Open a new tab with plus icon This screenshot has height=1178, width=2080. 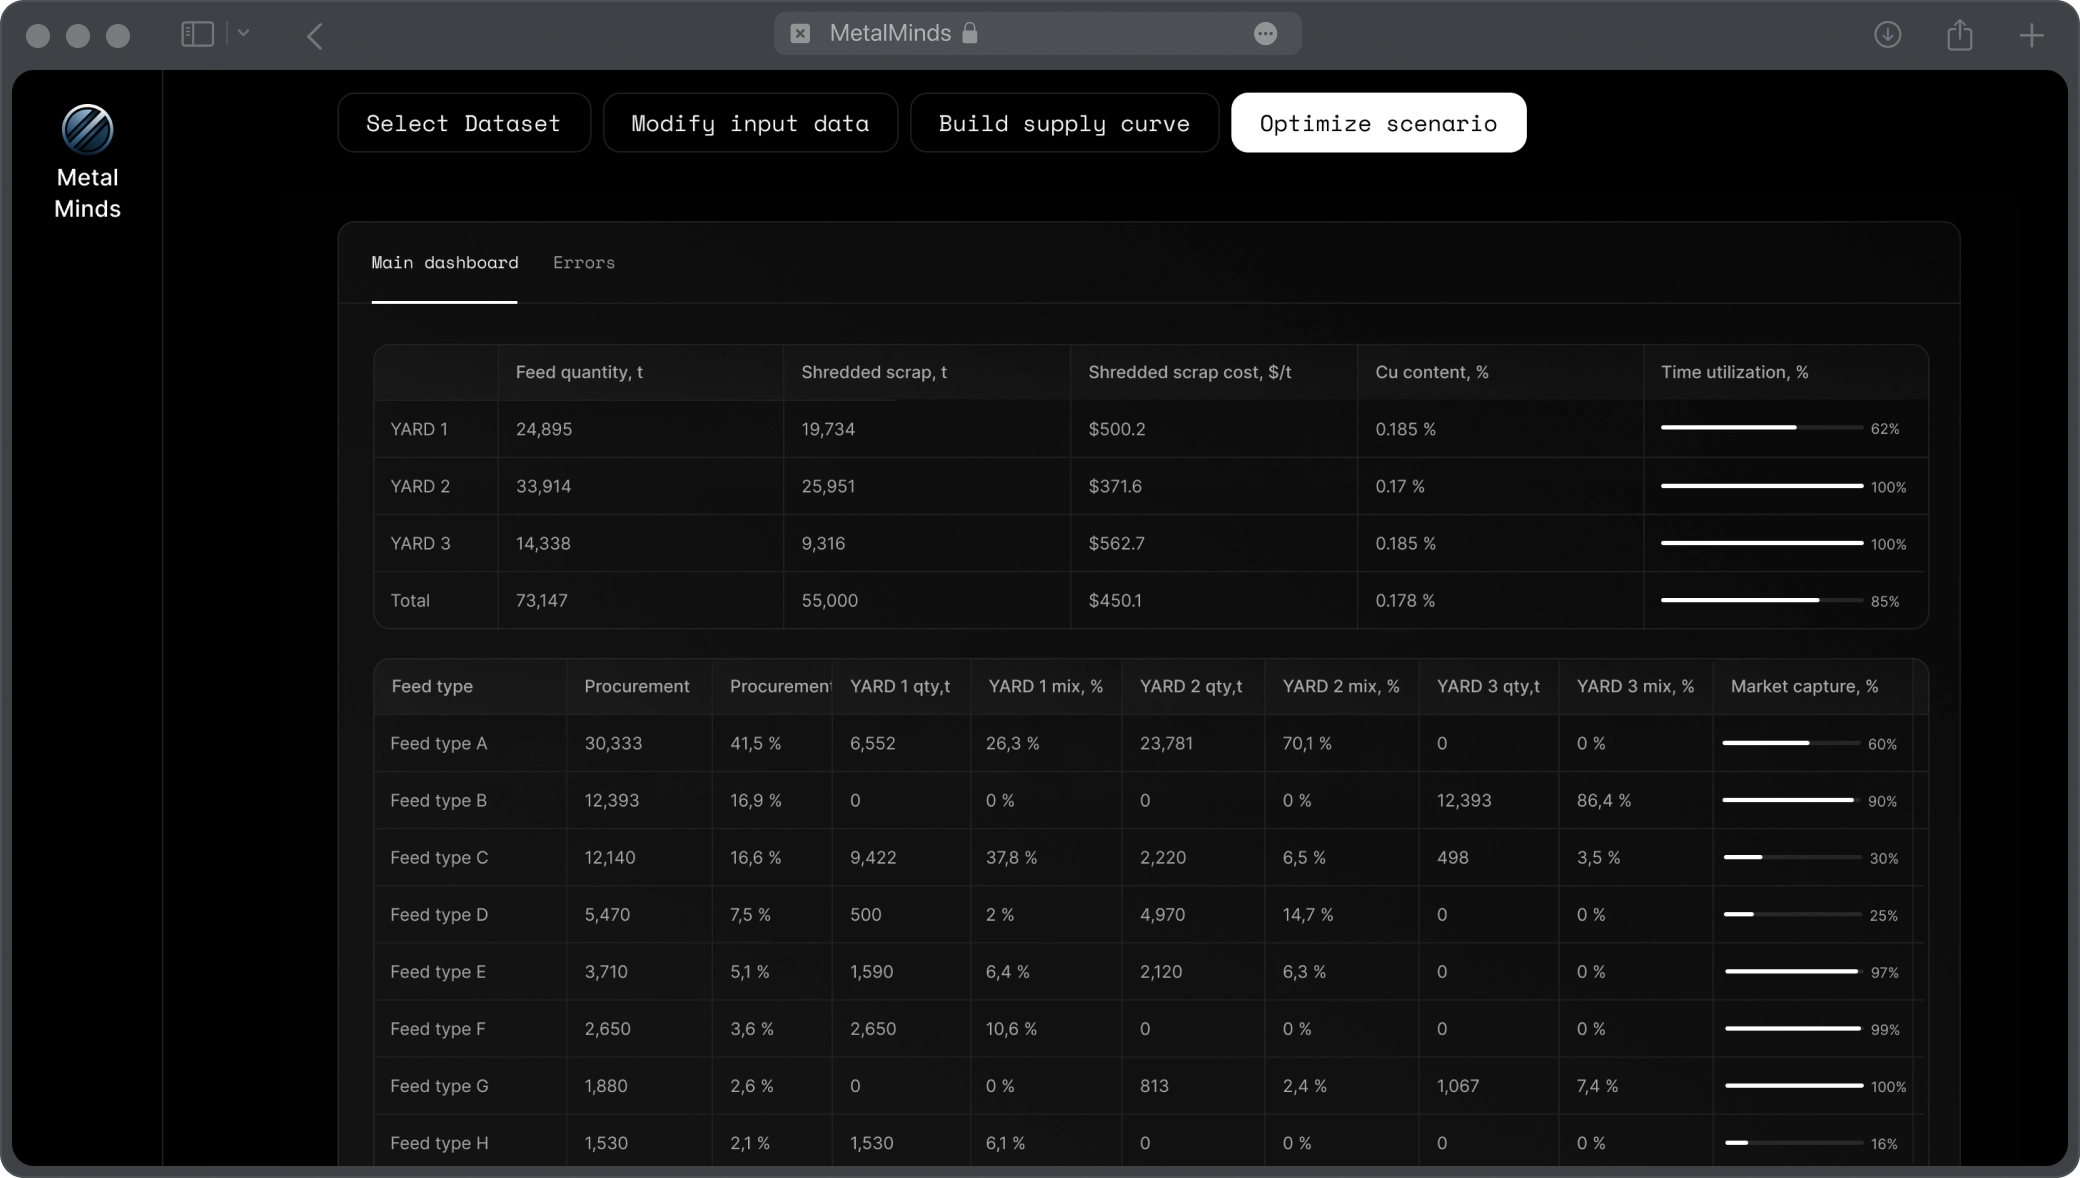[x=2031, y=36]
